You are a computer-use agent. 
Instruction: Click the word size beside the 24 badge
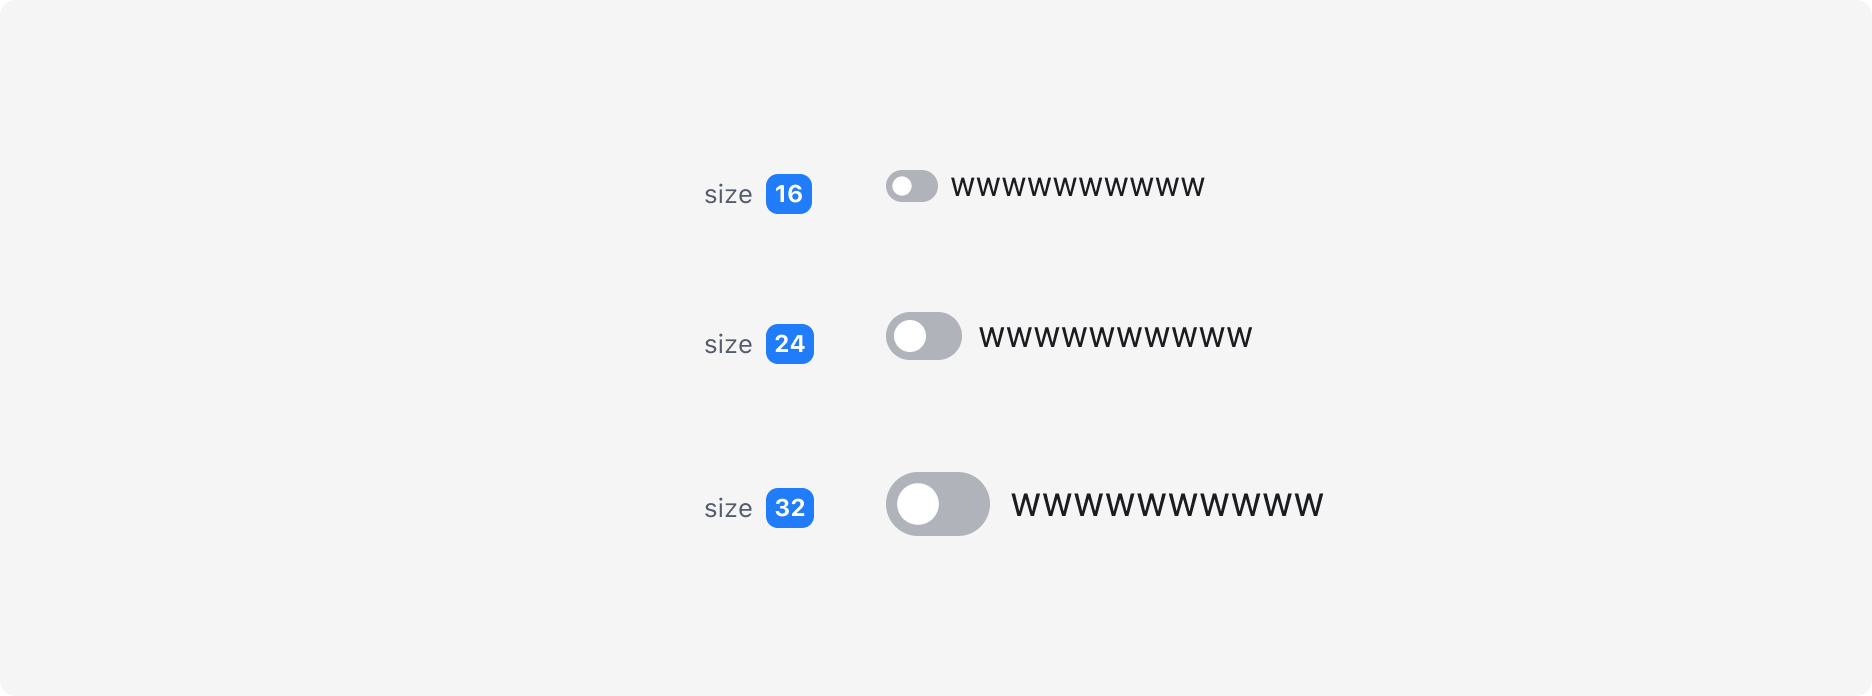click(x=728, y=344)
